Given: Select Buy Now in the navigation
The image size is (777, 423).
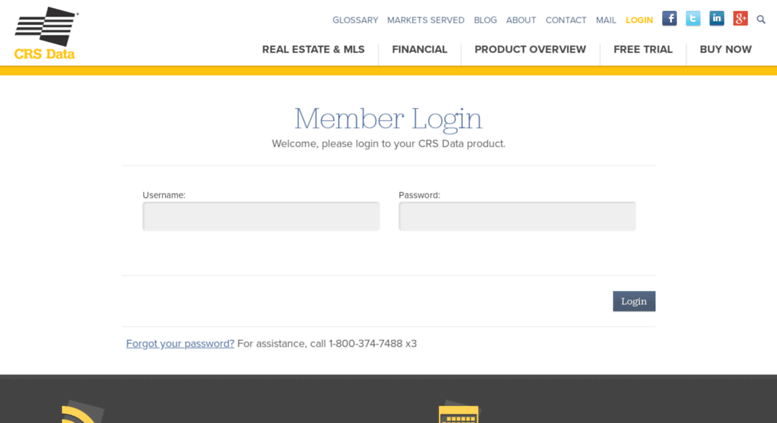Looking at the screenshot, I should pyautogui.click(x=725, y=50).
